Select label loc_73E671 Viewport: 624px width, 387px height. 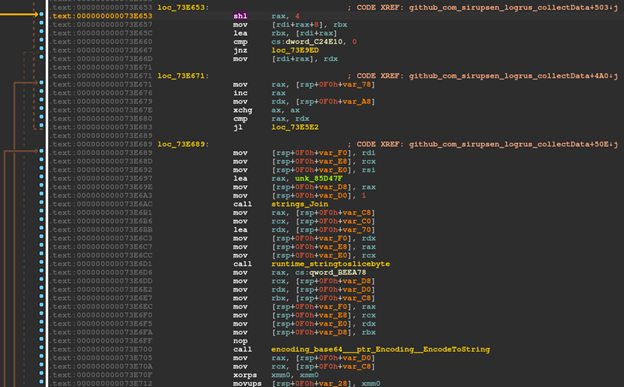[183, 76]
